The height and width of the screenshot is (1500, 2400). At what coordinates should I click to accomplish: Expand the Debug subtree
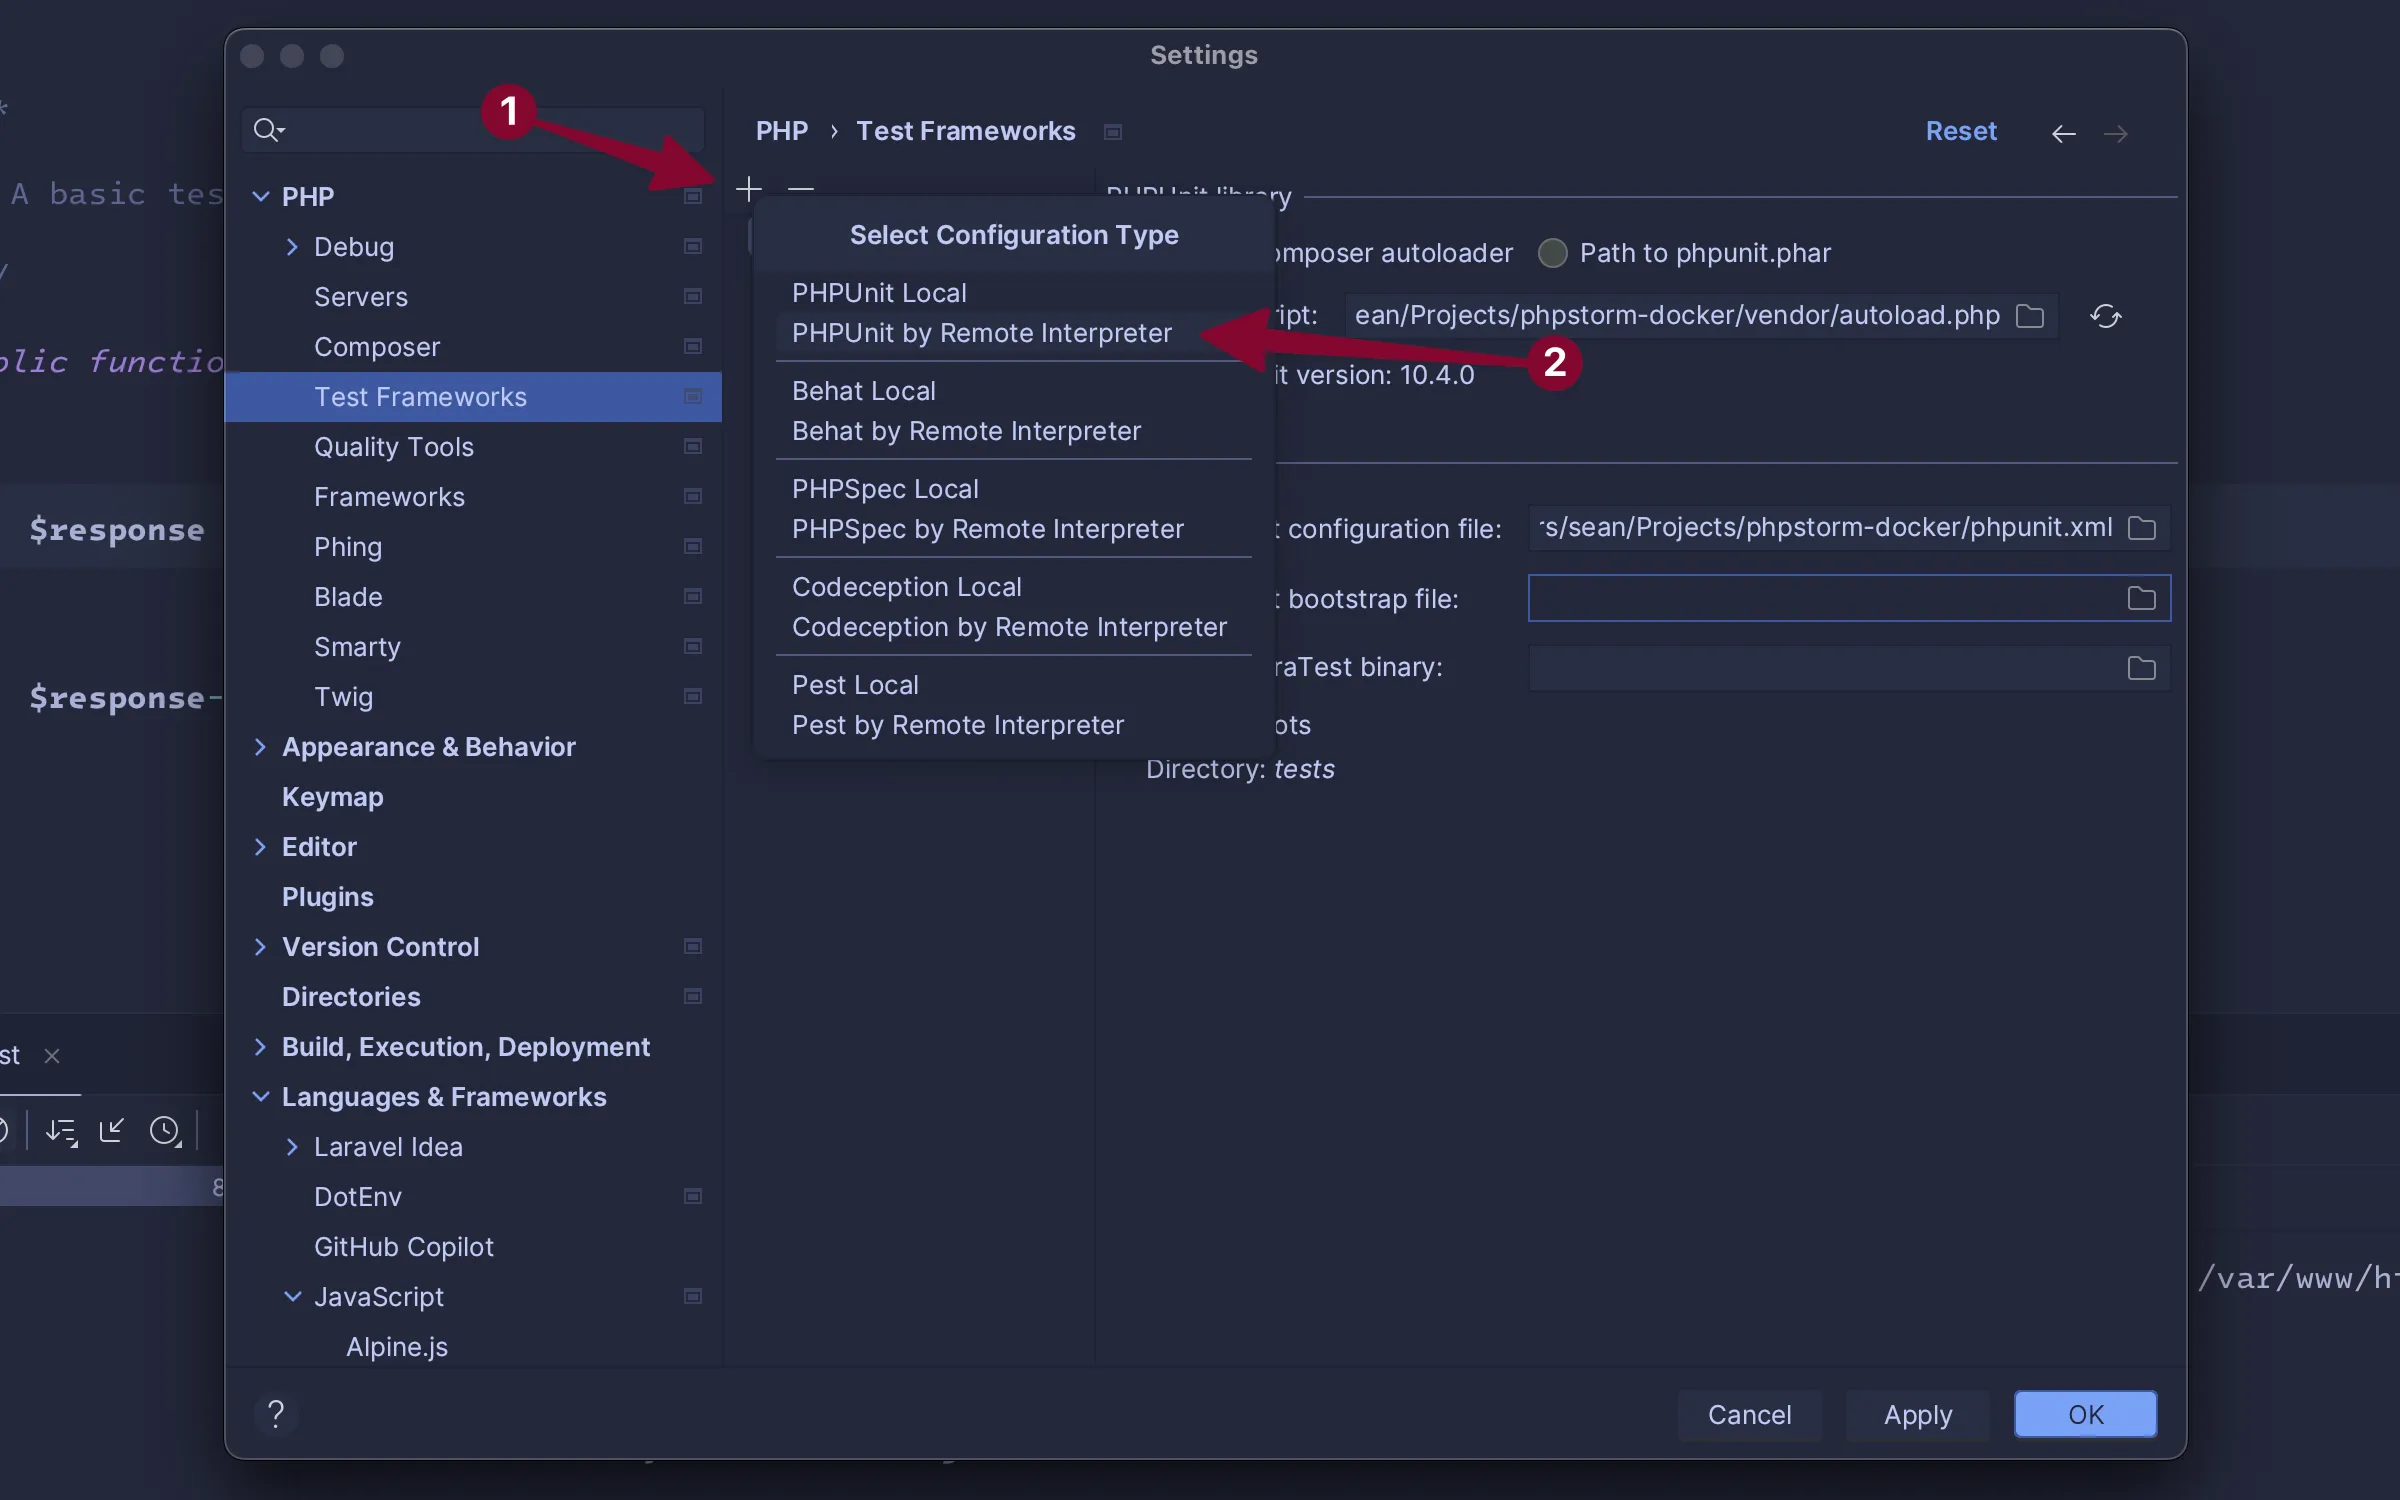pyautogui.click(x=292, y=246)
